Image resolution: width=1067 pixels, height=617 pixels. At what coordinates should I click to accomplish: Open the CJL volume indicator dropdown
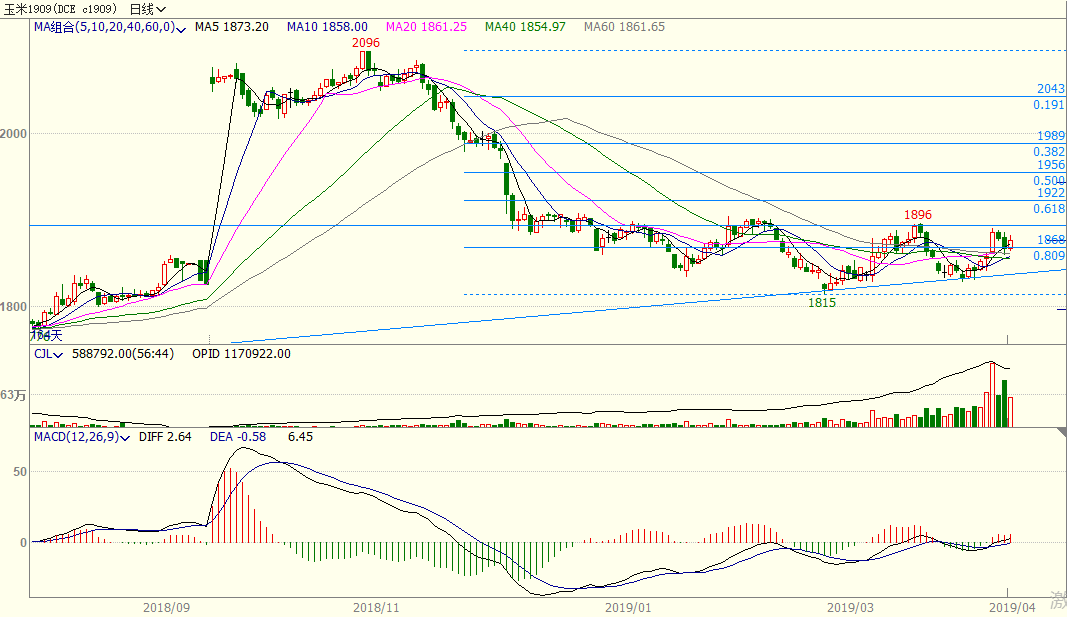click(56, 354)
